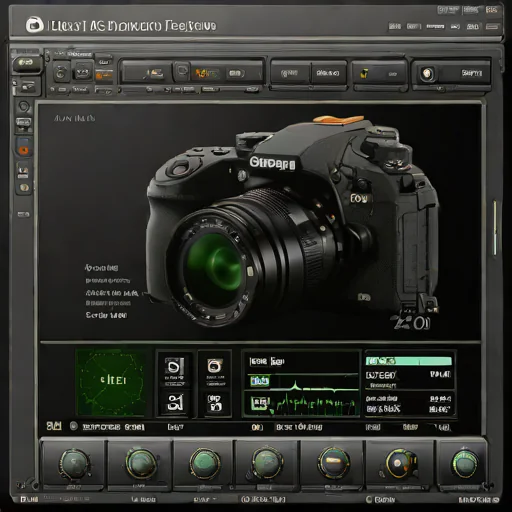
Task: Click the rounded-square outline icon in the toolbar
Action: (x=182, y=71)
